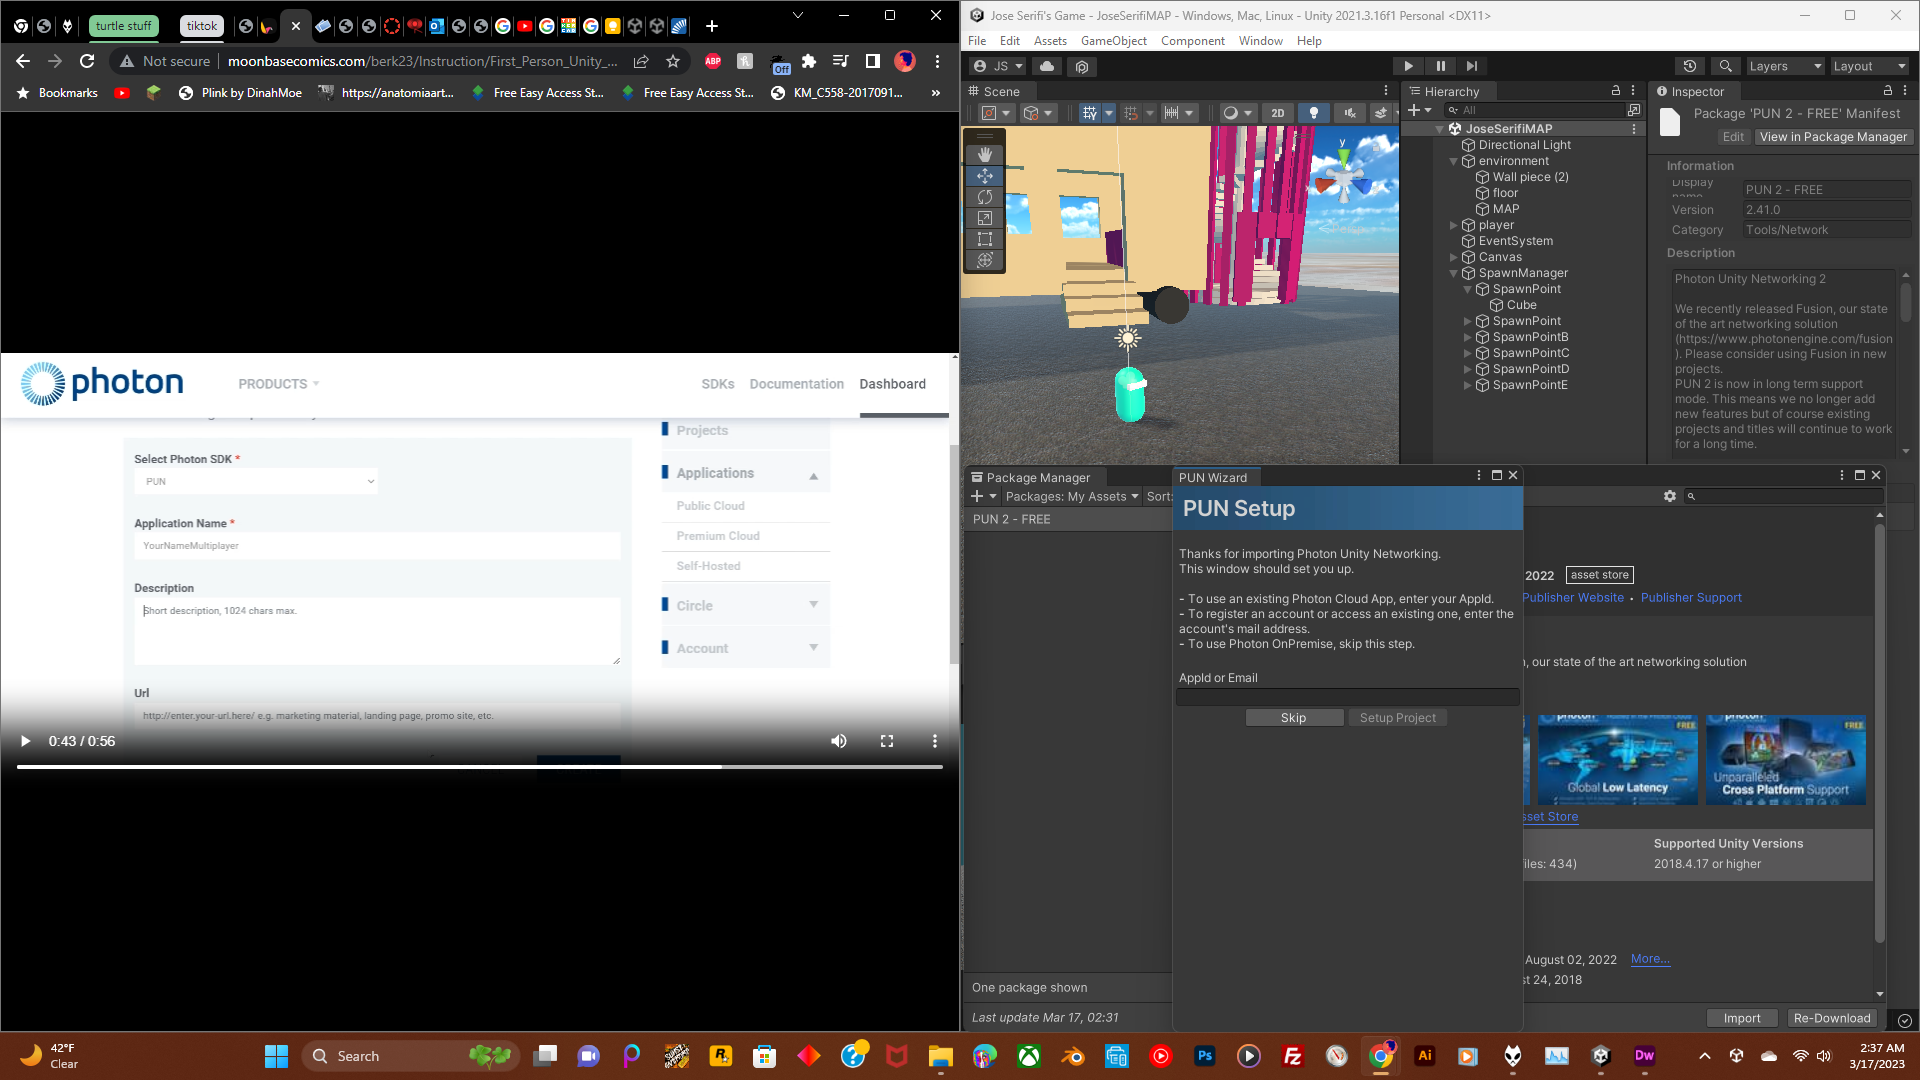Collapse the environment object in Hierarchy
The height and width of the screenshot is (1080, 1920).
pyautogui.click(x=1454, y=161)
